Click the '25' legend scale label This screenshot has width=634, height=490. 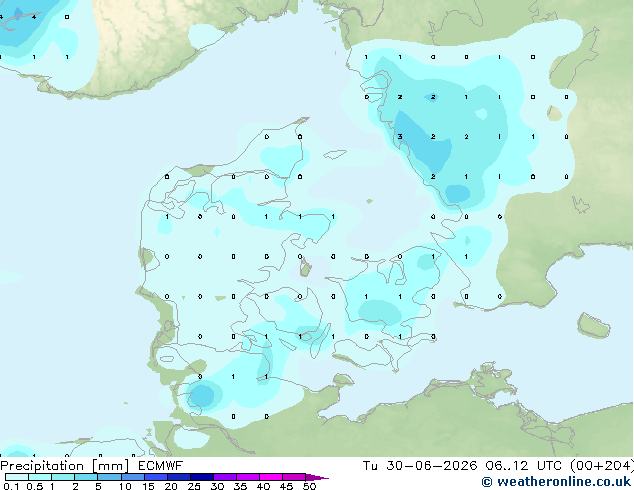coord(194,486)
